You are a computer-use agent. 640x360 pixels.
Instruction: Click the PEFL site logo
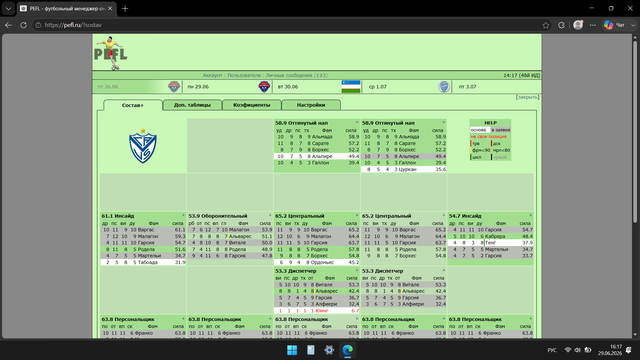(110, 53)
